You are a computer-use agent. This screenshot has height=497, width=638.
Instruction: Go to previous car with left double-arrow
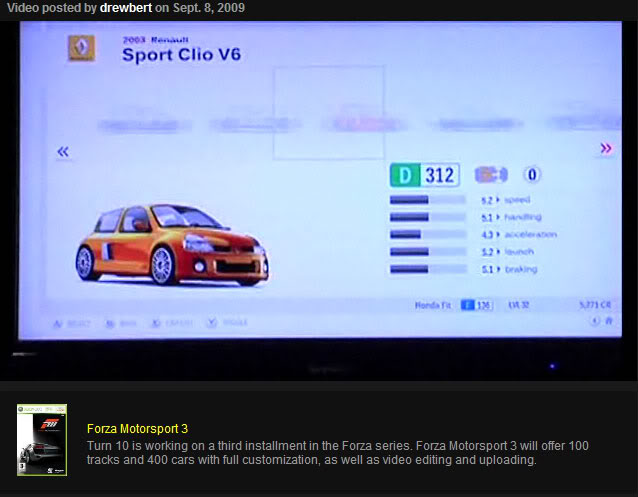(x=63, y=151)
